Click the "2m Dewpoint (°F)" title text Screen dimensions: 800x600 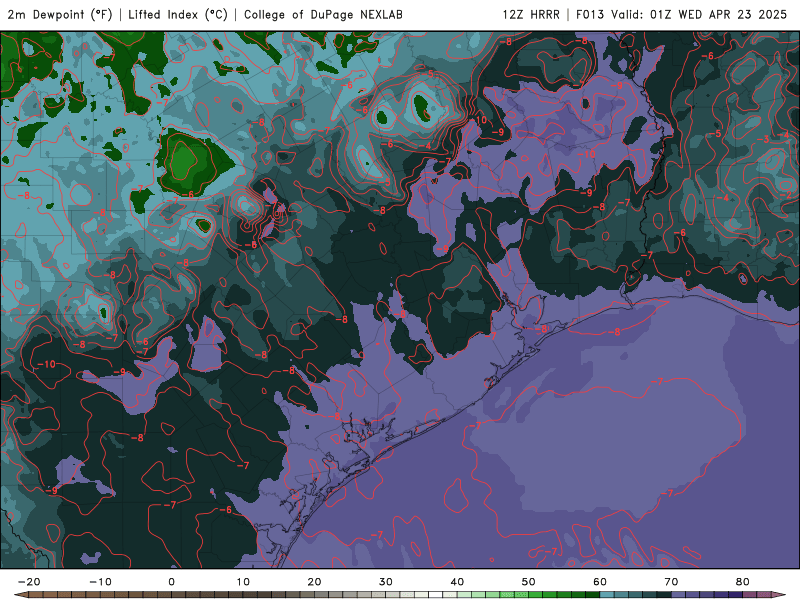point(60,15)
